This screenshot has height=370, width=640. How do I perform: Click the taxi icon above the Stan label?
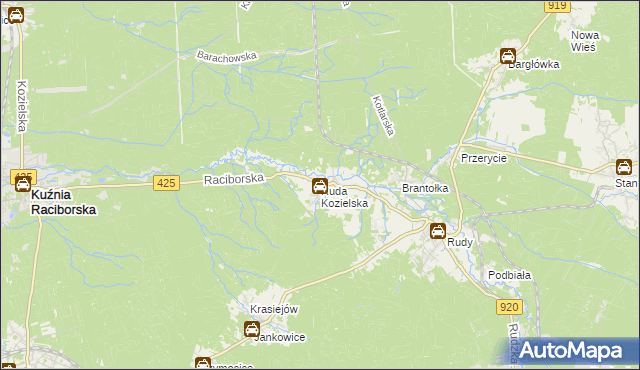[x=624, y=167]
